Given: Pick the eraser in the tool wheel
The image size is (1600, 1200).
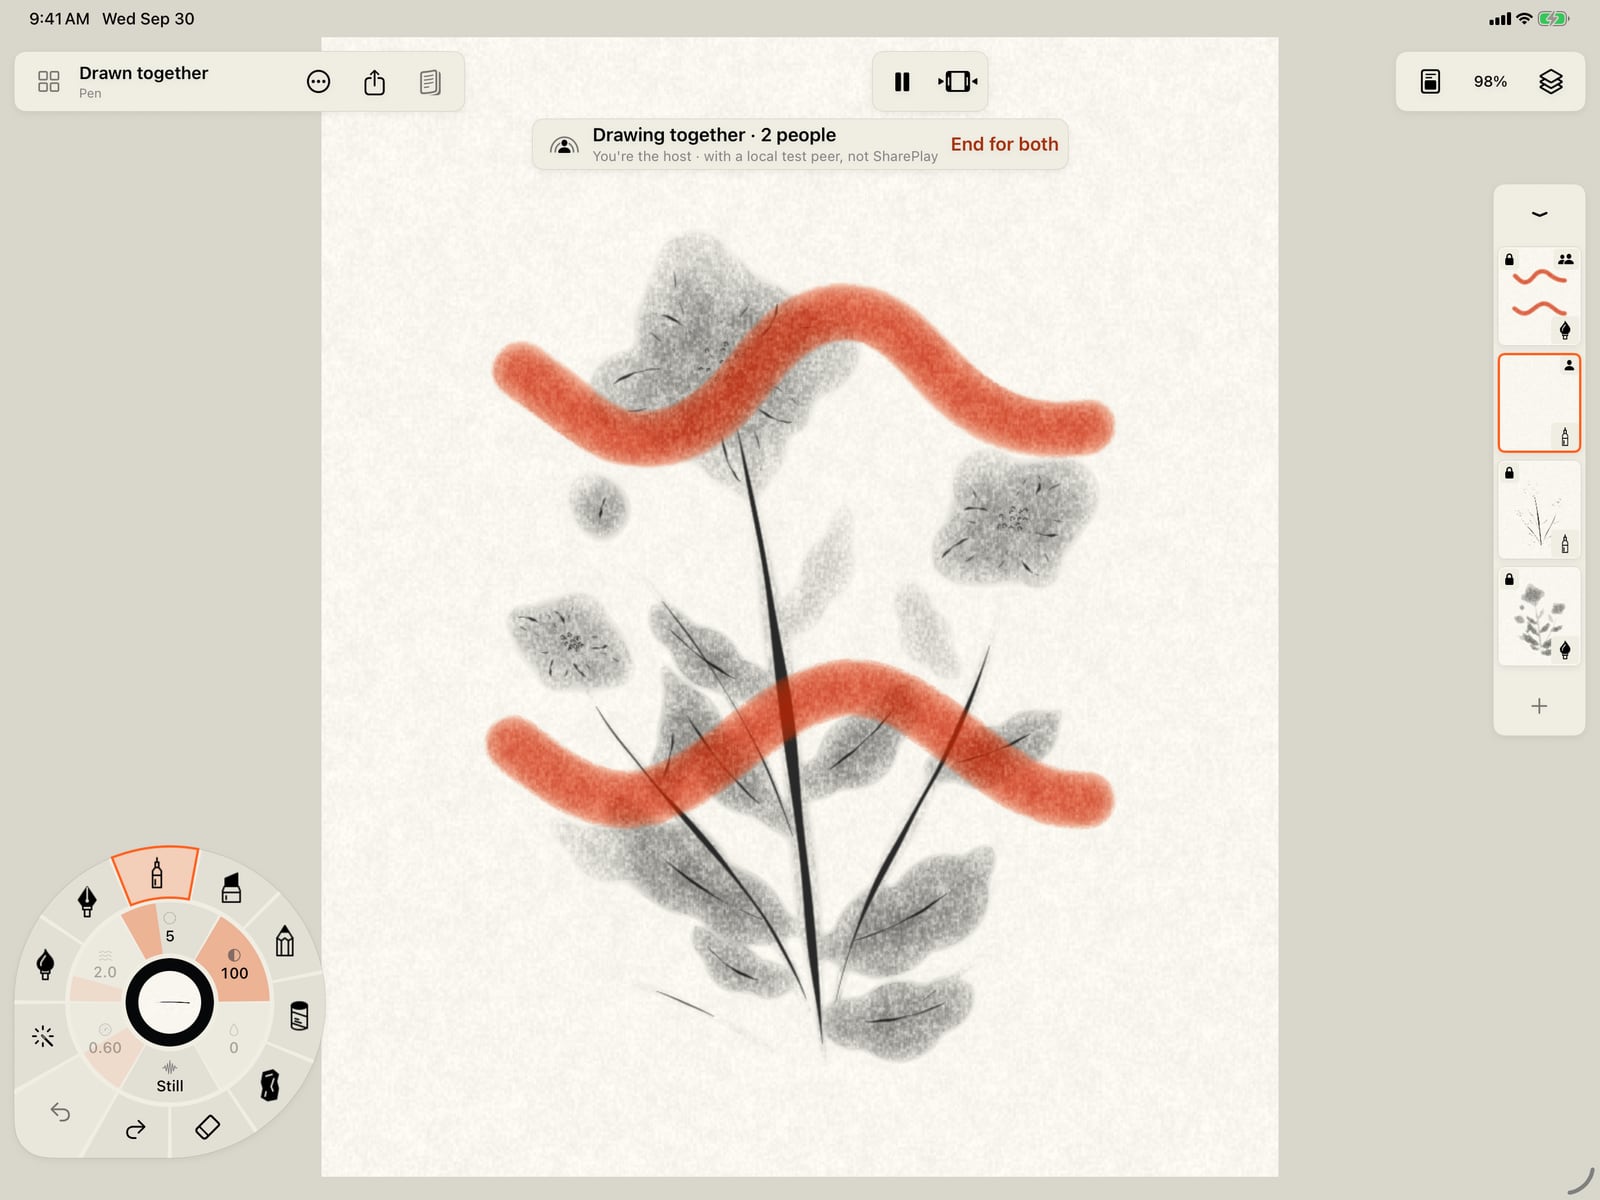Looking at the screenshot, I should coord(207,1127).
